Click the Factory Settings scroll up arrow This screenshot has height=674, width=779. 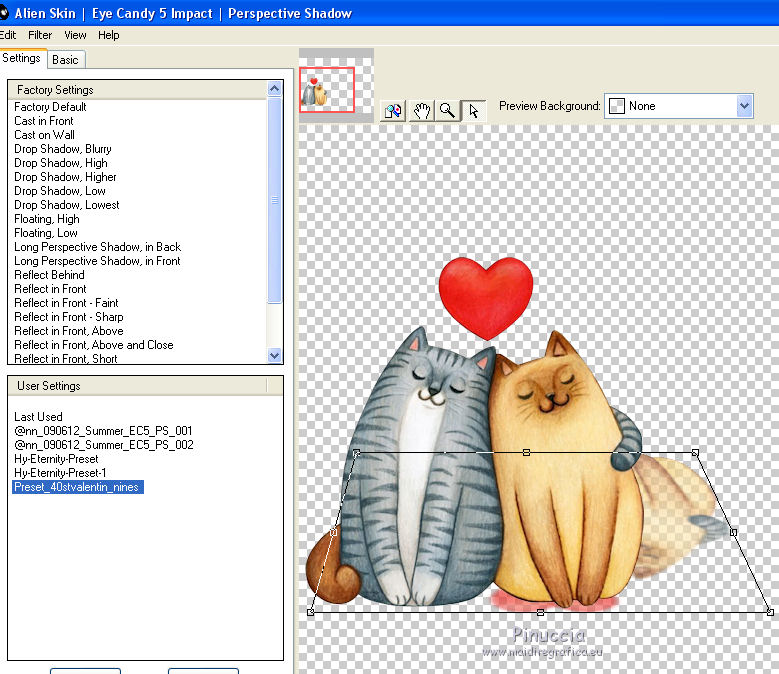click(x=274, y=89)
